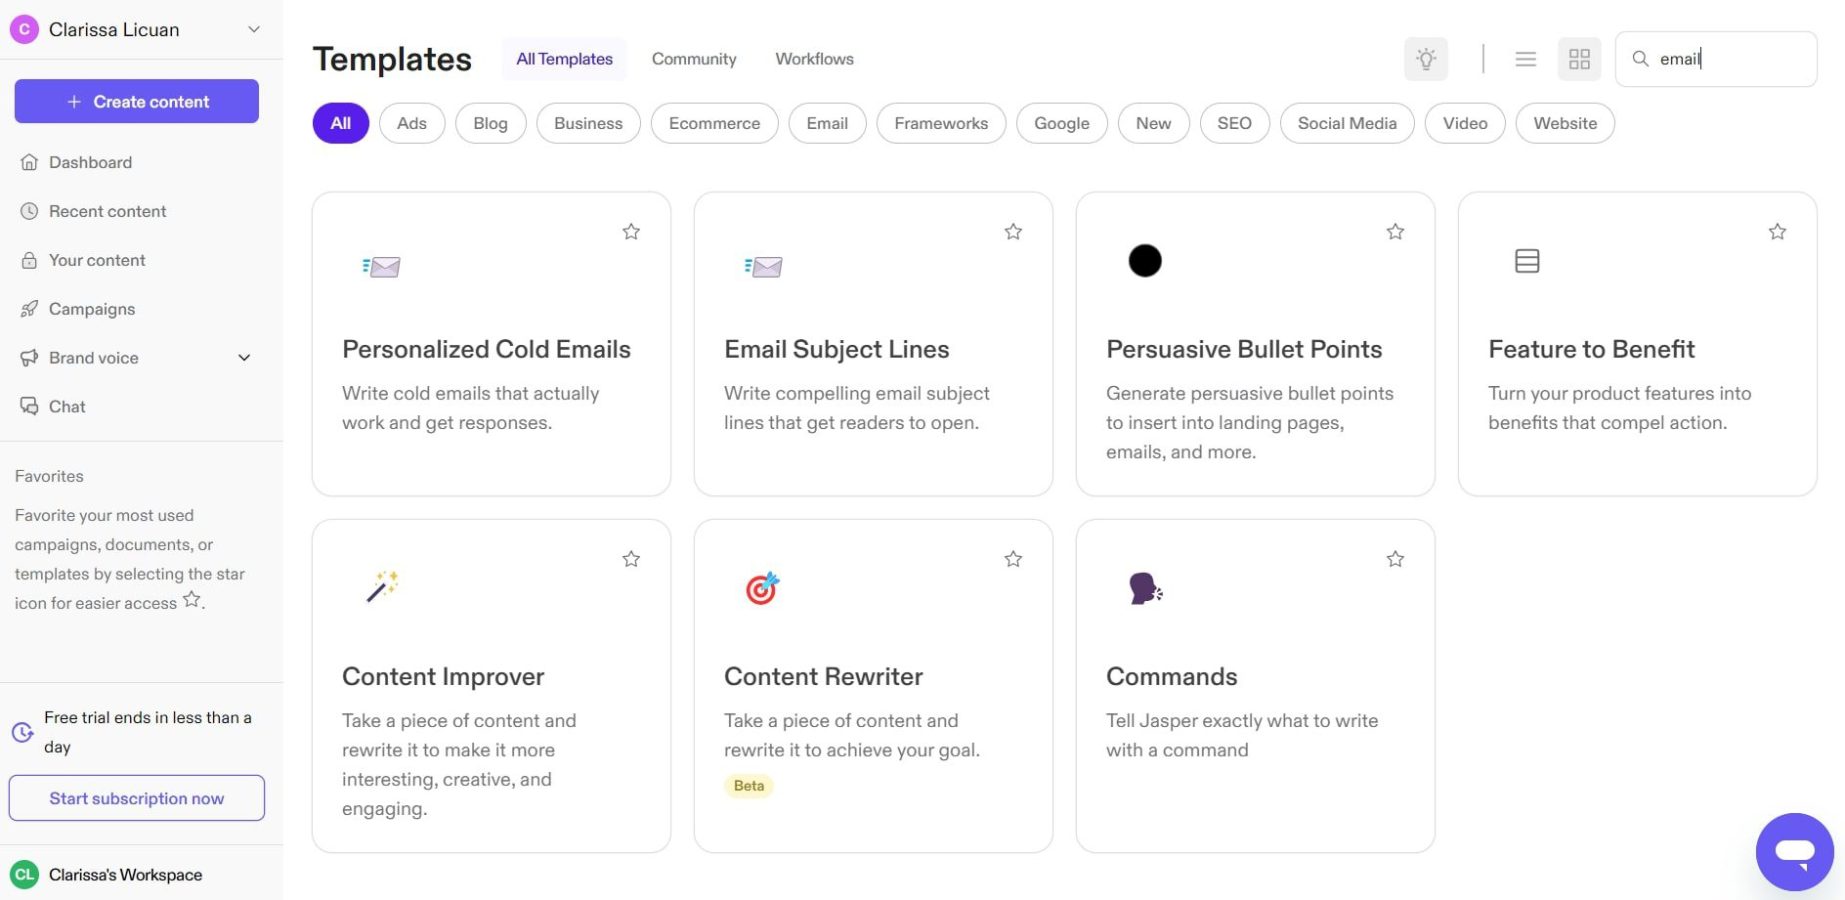Expand the Clarissa Licuan account menu
The width and height of the screenshot is (1845, 900).
[253, 29]
